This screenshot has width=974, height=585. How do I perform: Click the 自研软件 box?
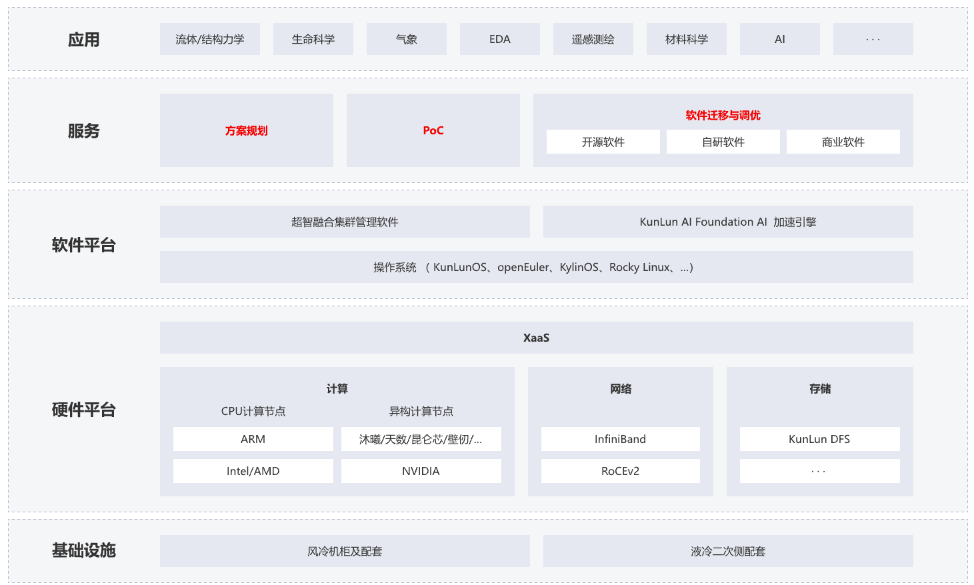point(723,142)
